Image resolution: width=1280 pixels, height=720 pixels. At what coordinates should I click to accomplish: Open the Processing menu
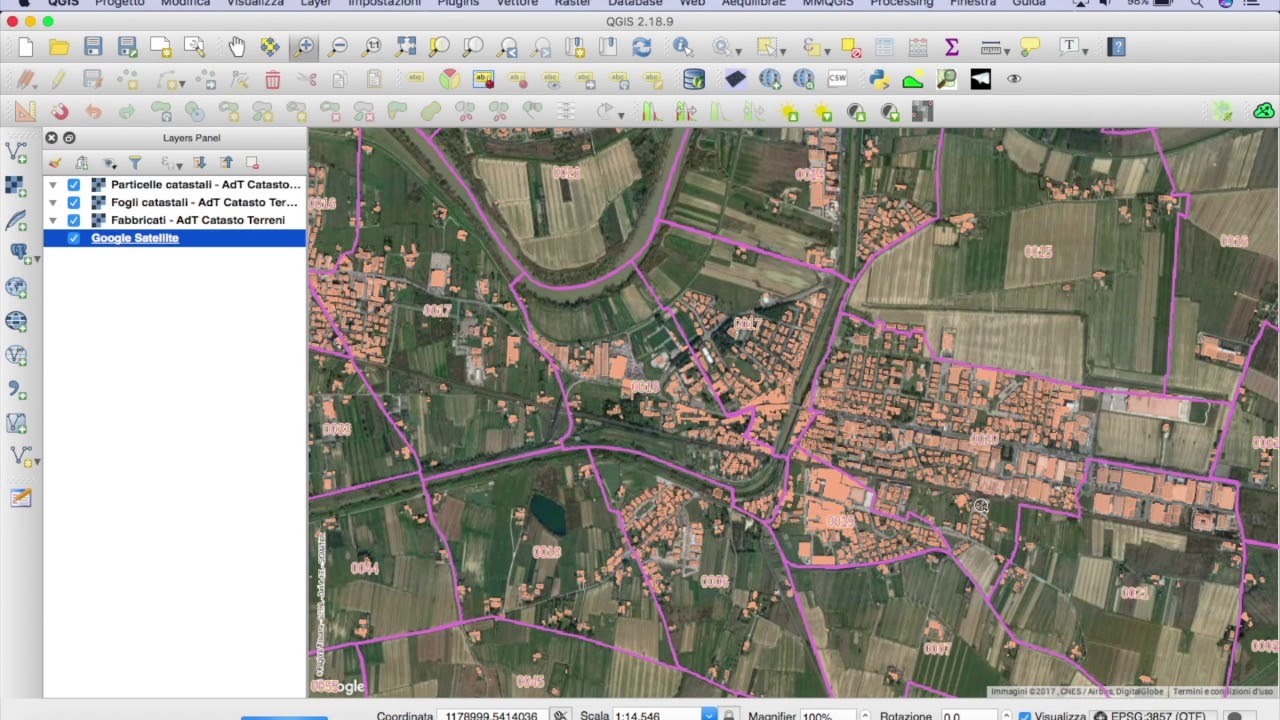pos(902,4)
